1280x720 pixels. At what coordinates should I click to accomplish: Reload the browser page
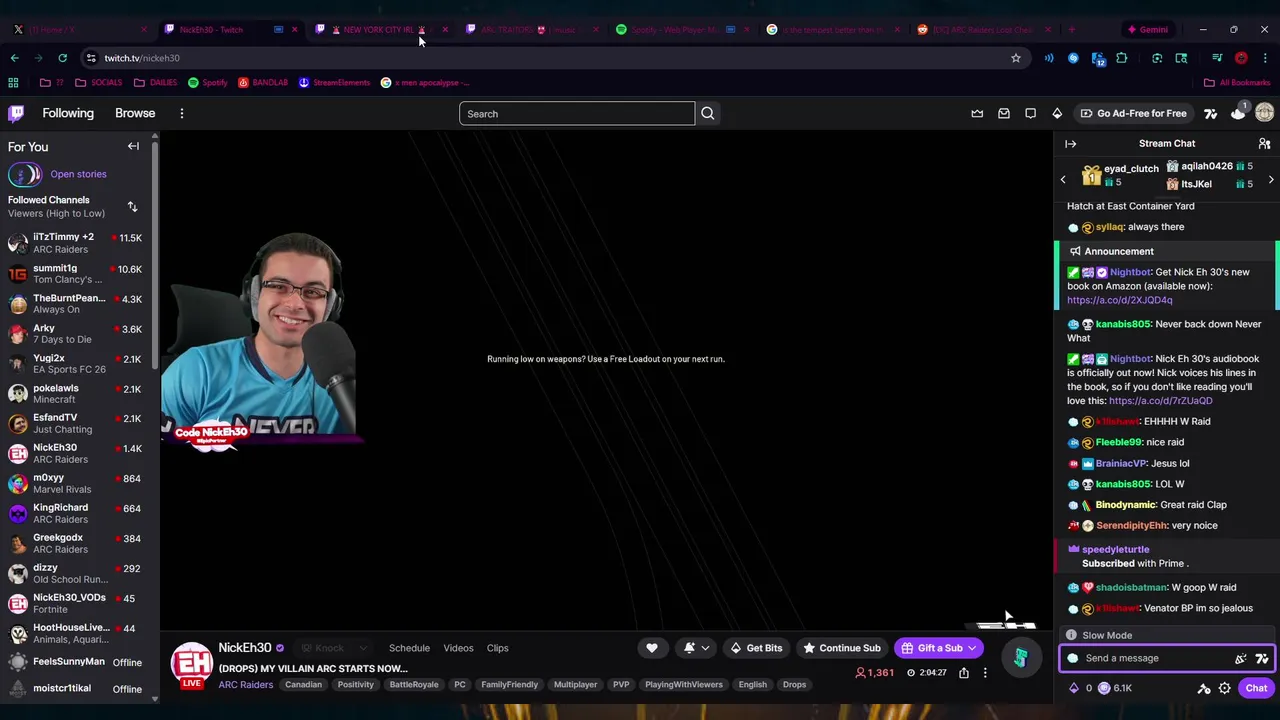(62, 58)
